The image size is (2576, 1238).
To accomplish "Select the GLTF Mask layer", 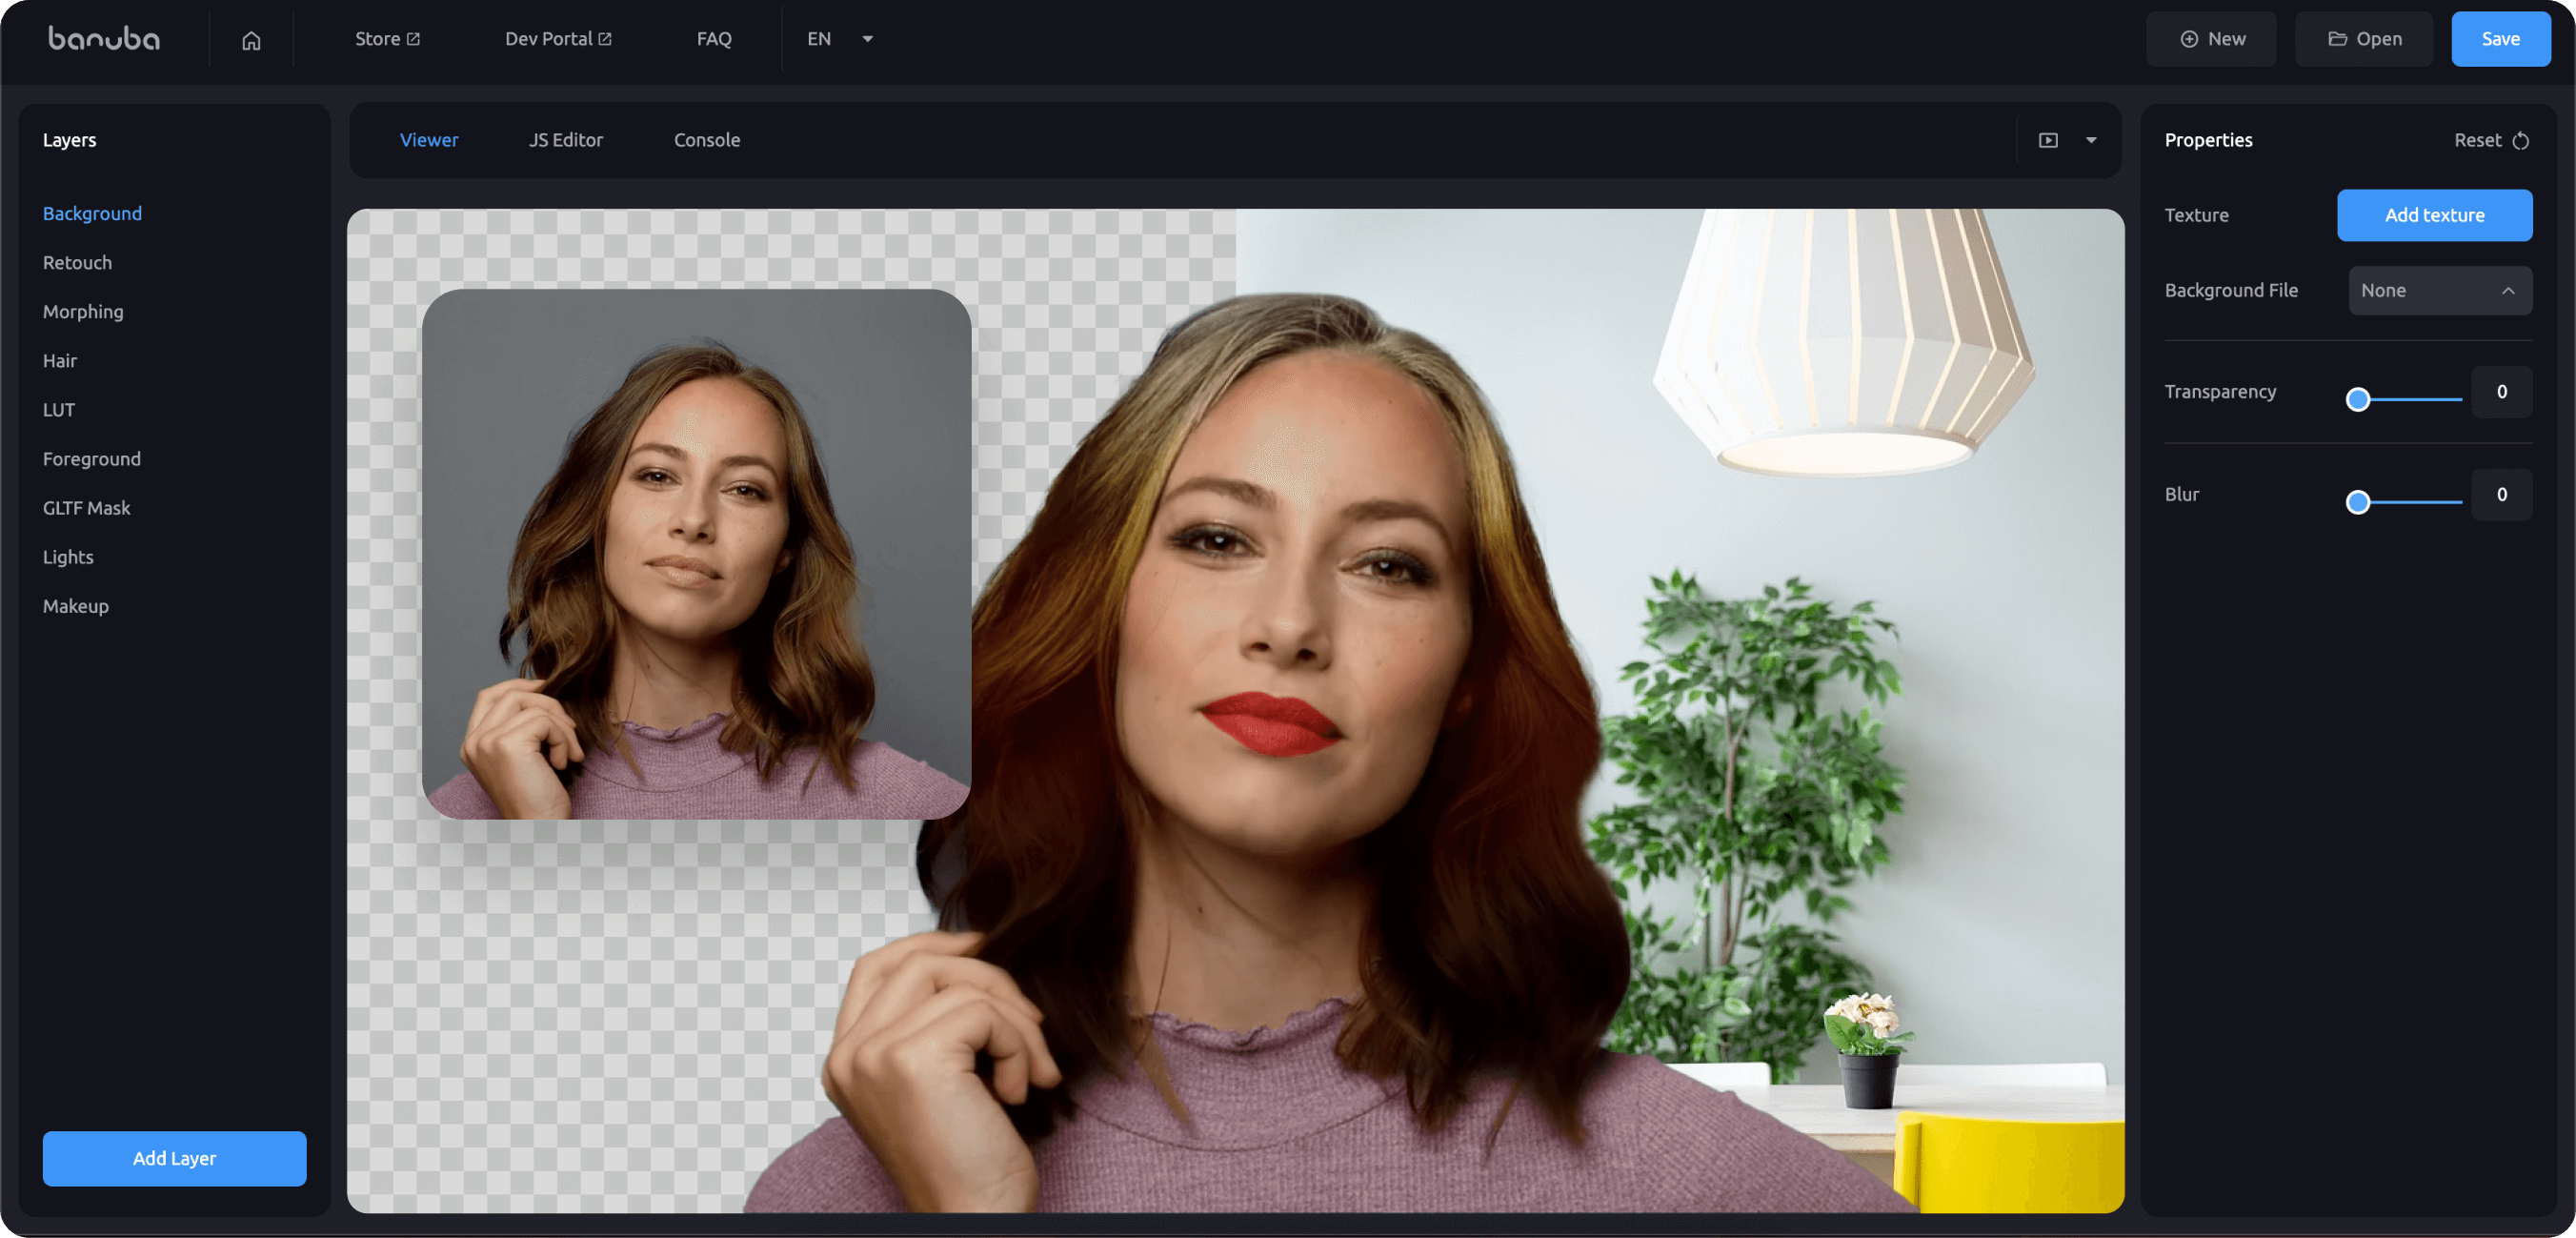I will [86, 506].
